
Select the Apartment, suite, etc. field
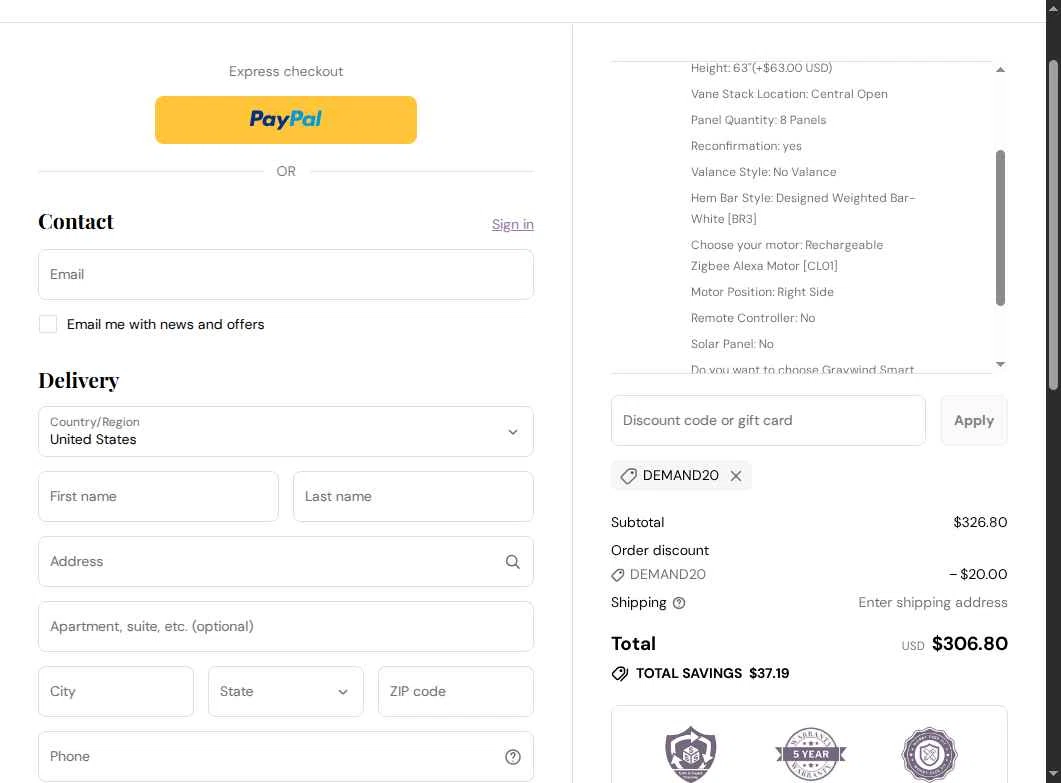point(286,627)
